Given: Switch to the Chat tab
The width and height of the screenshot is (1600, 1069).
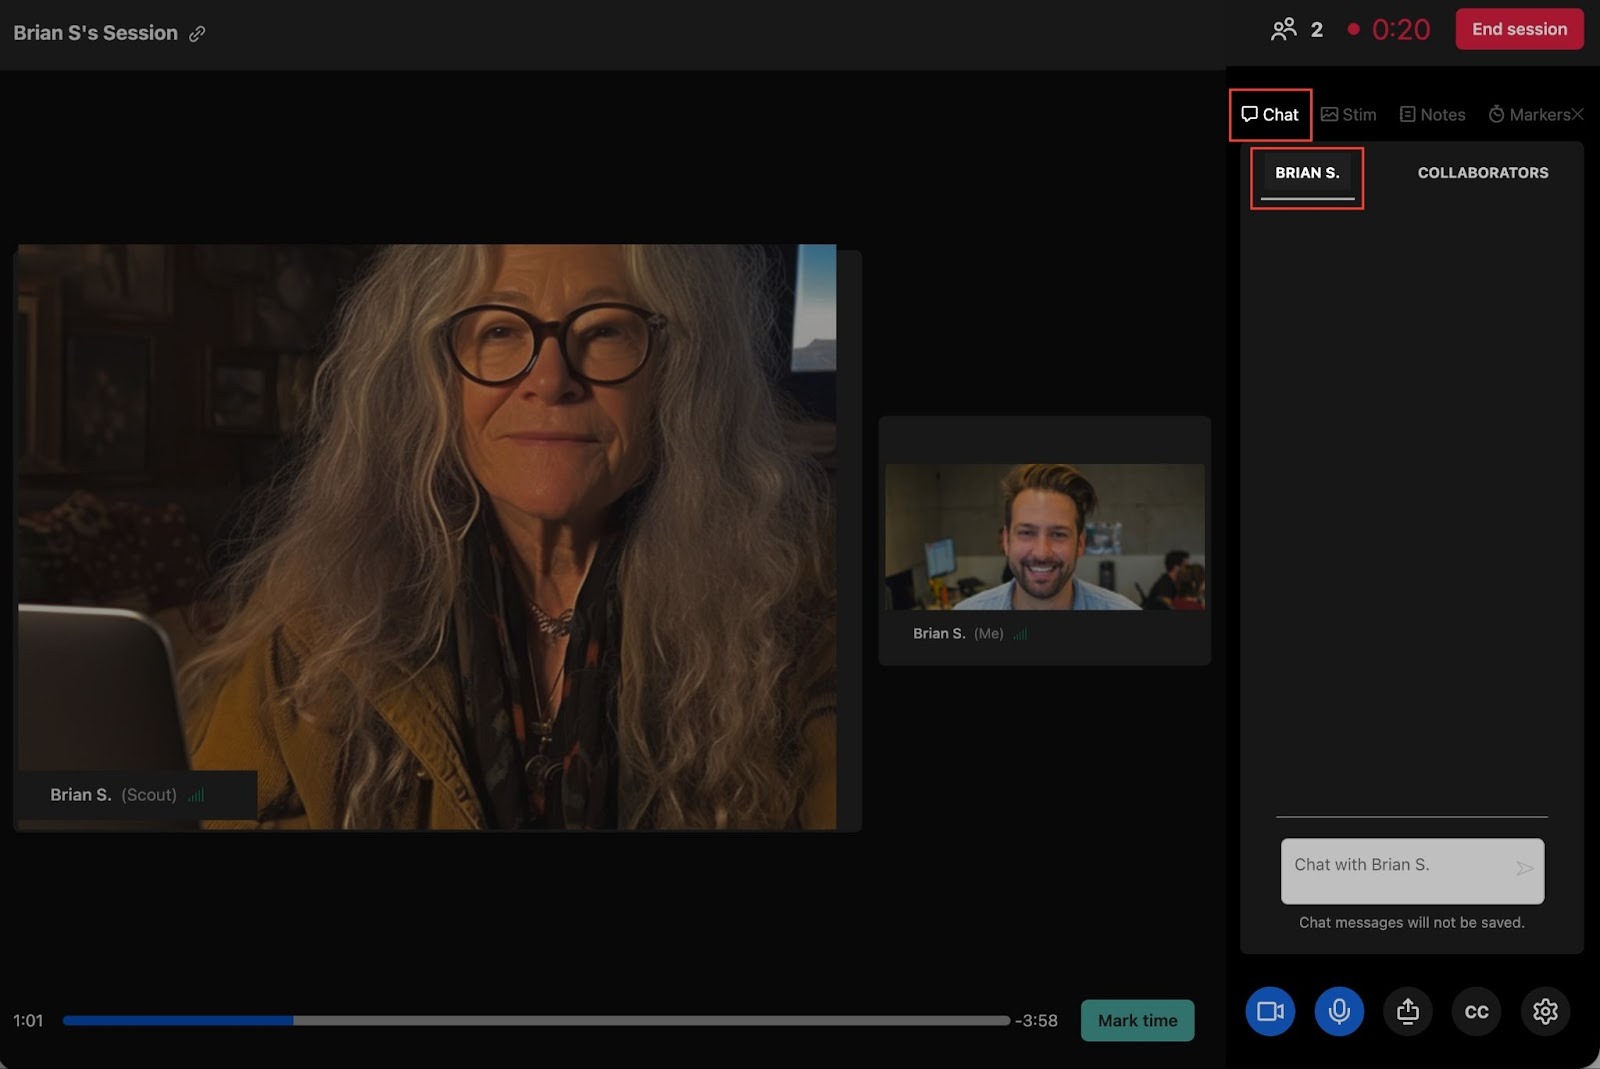Looking at the screenshot, I should pos(1270,114).
